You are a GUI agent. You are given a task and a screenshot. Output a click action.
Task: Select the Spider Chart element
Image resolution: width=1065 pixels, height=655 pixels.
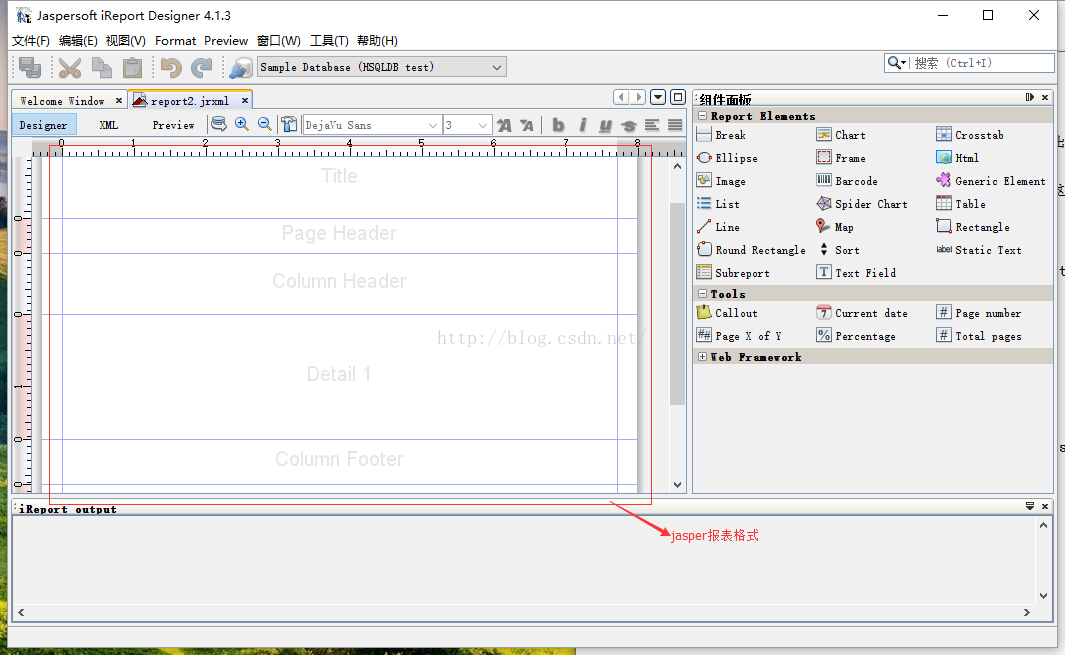tap(862, 204)
